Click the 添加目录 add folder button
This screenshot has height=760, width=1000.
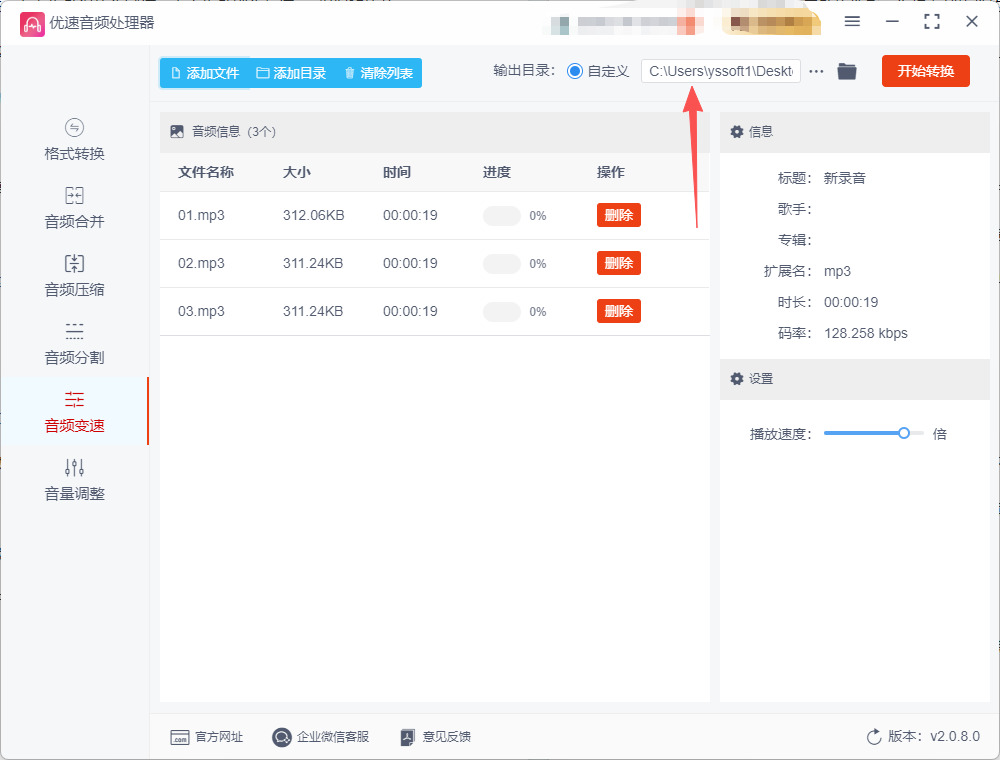point(291,73)
